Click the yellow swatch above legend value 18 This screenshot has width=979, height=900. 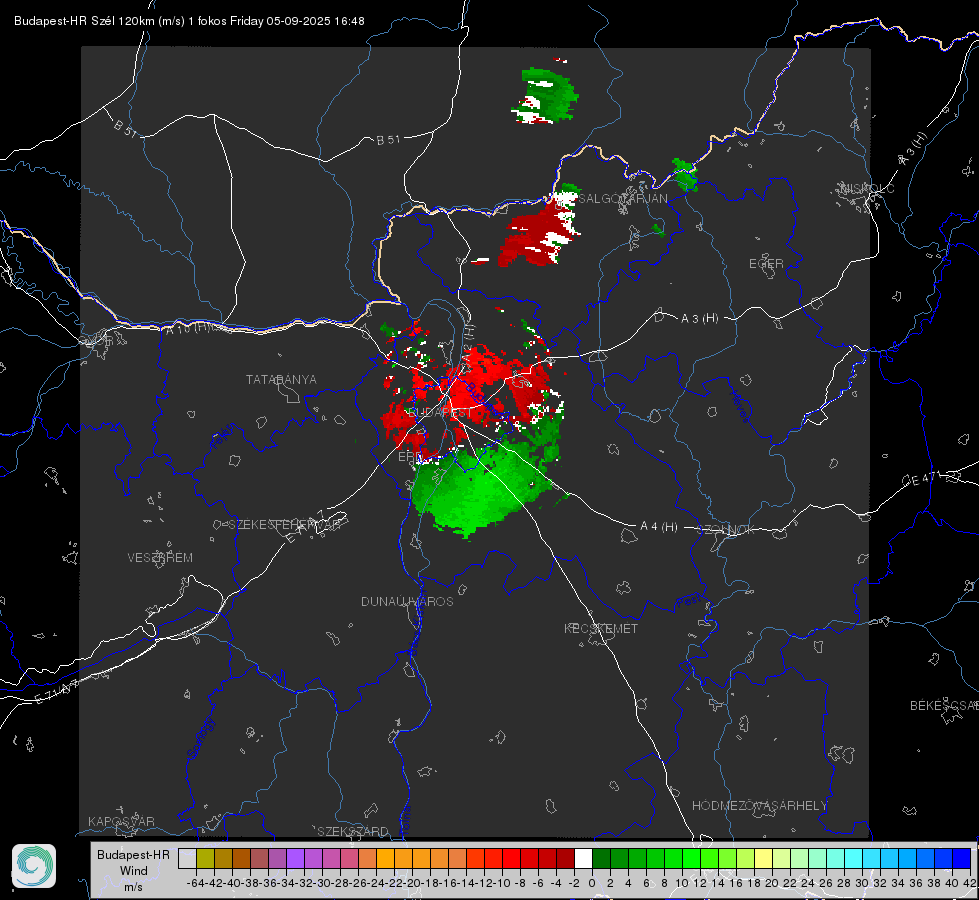763,858
